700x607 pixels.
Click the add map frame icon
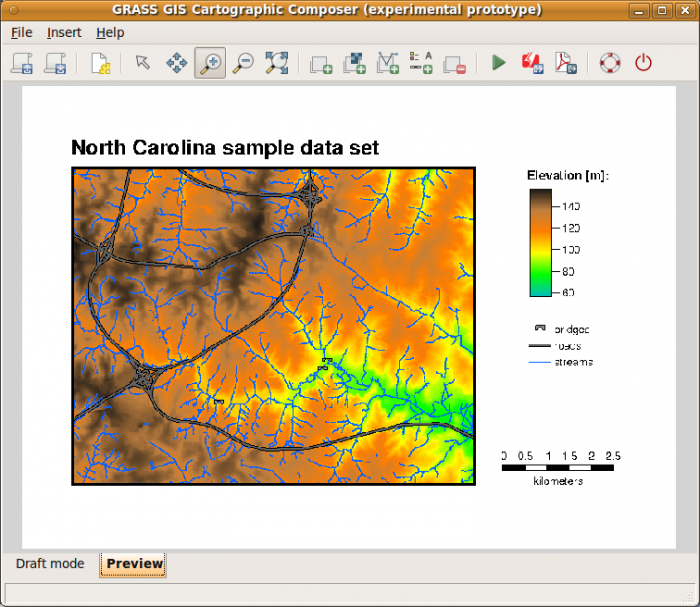pos(321,64)
